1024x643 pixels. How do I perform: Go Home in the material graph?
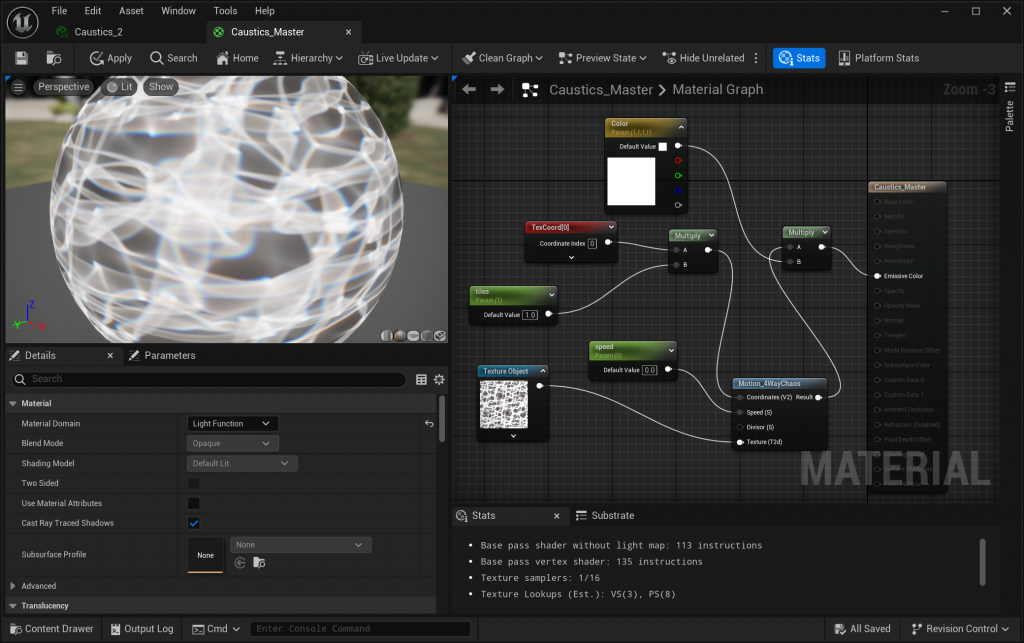coord(237,58)
